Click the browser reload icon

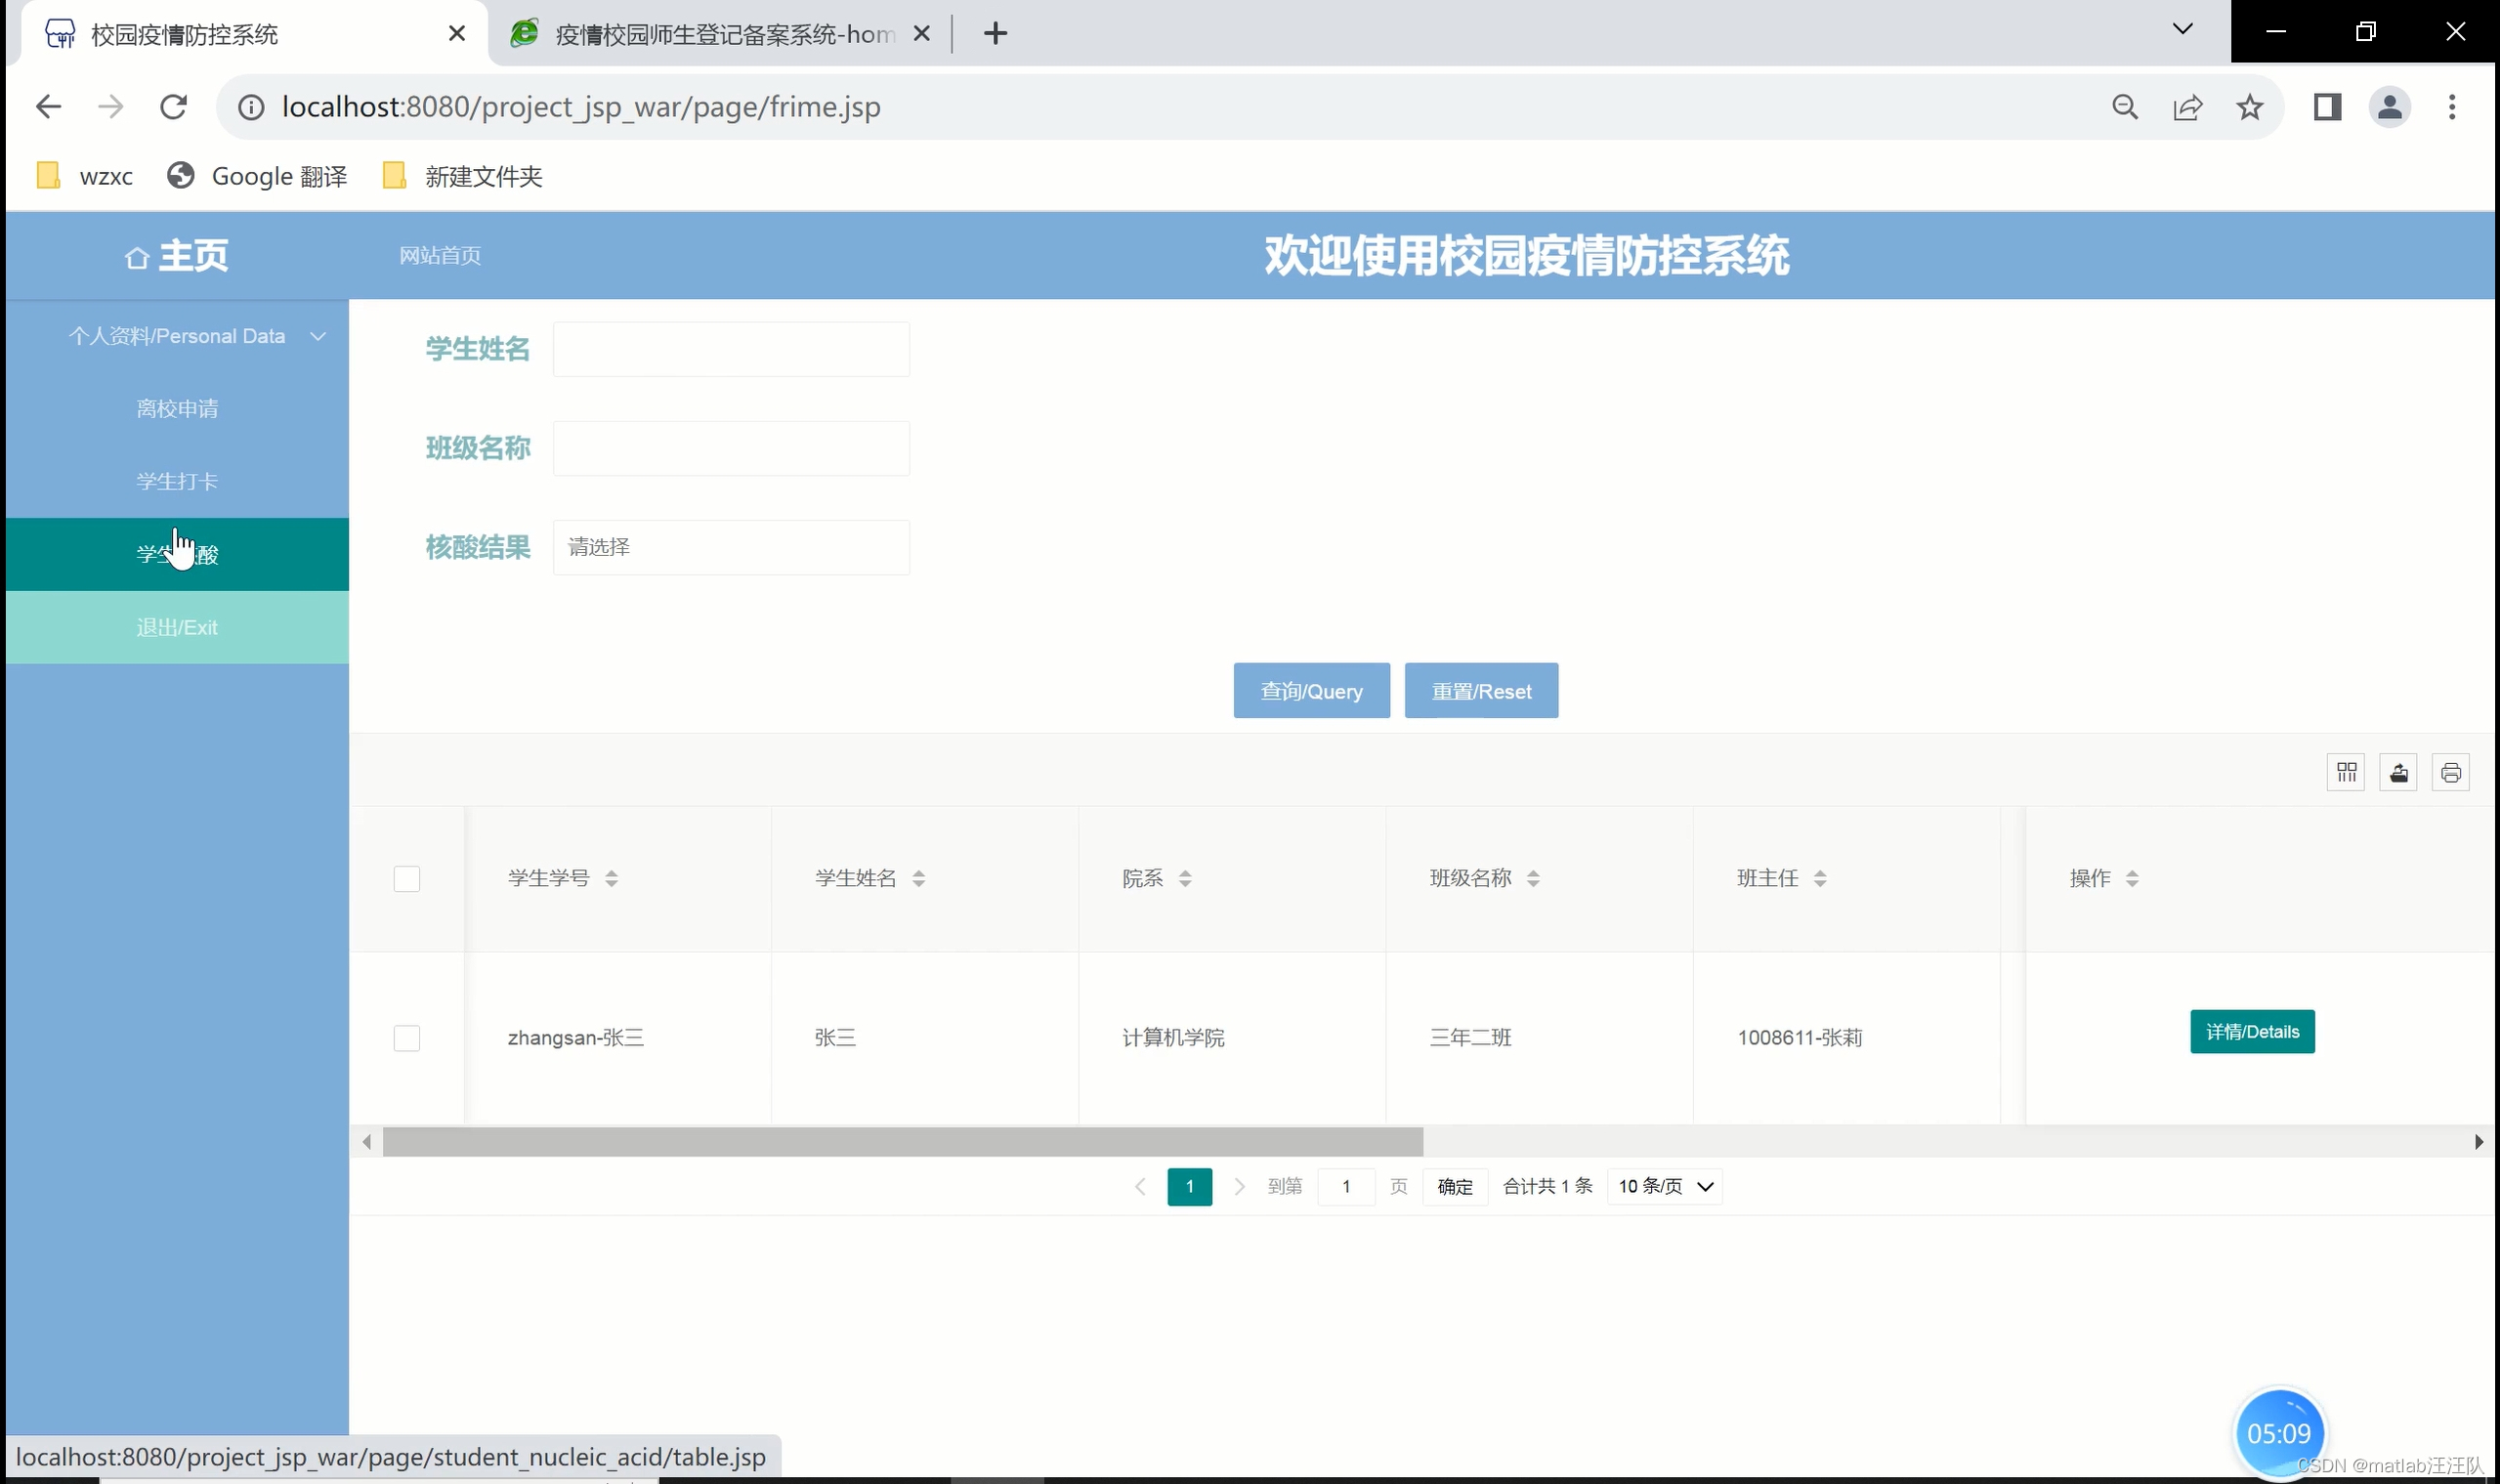[x=174, y=107]
